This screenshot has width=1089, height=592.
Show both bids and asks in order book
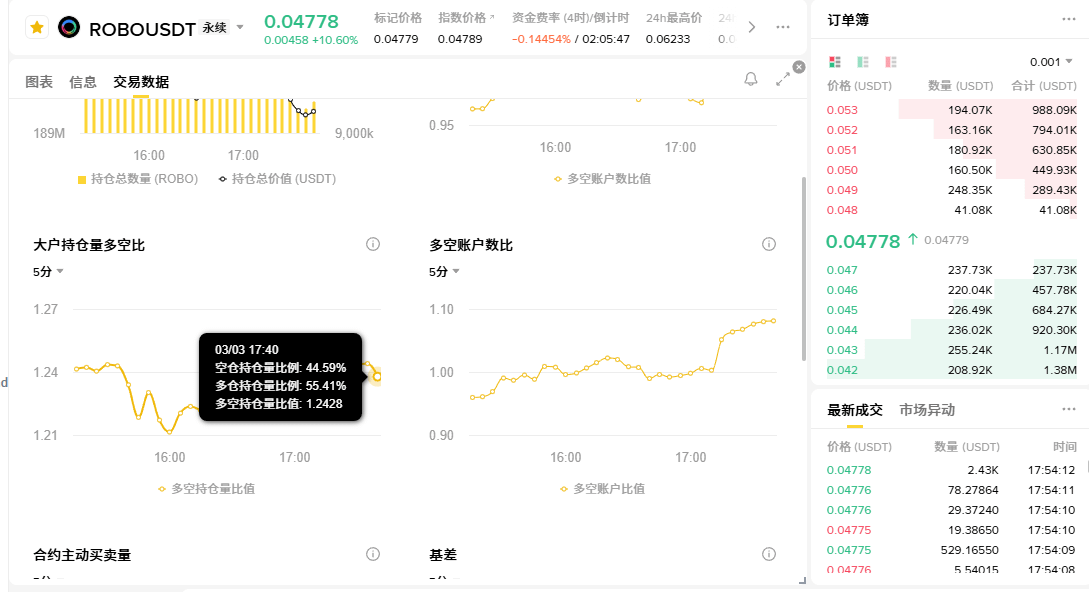coord(835,62)
